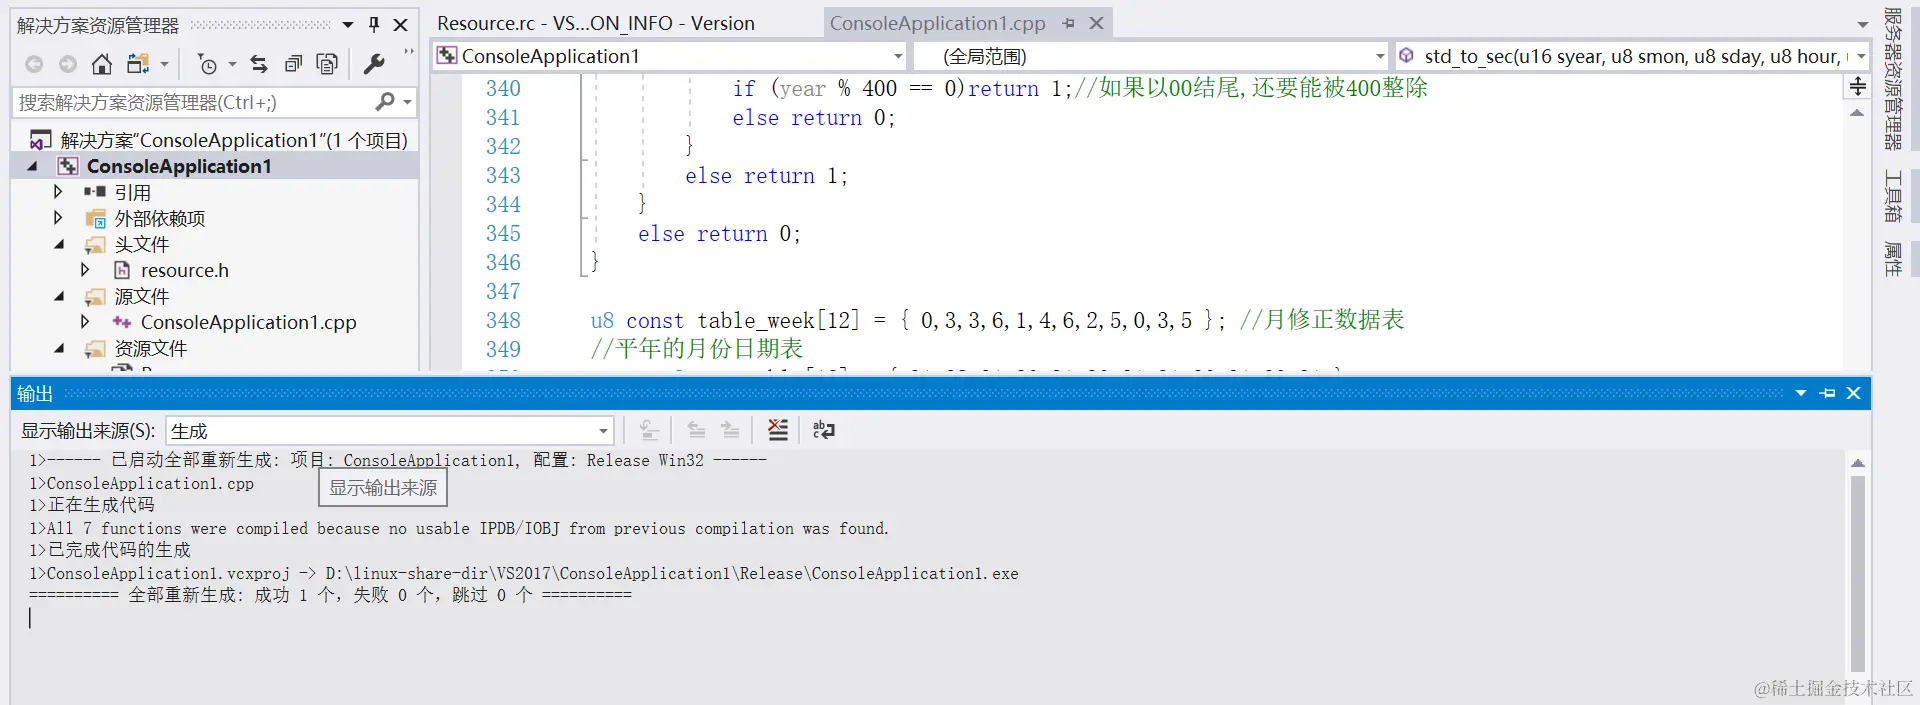The image size is (1920, 705).
Task: Click the grayed find-message-in-code icon in Output
Action: (x=648, y=430)
